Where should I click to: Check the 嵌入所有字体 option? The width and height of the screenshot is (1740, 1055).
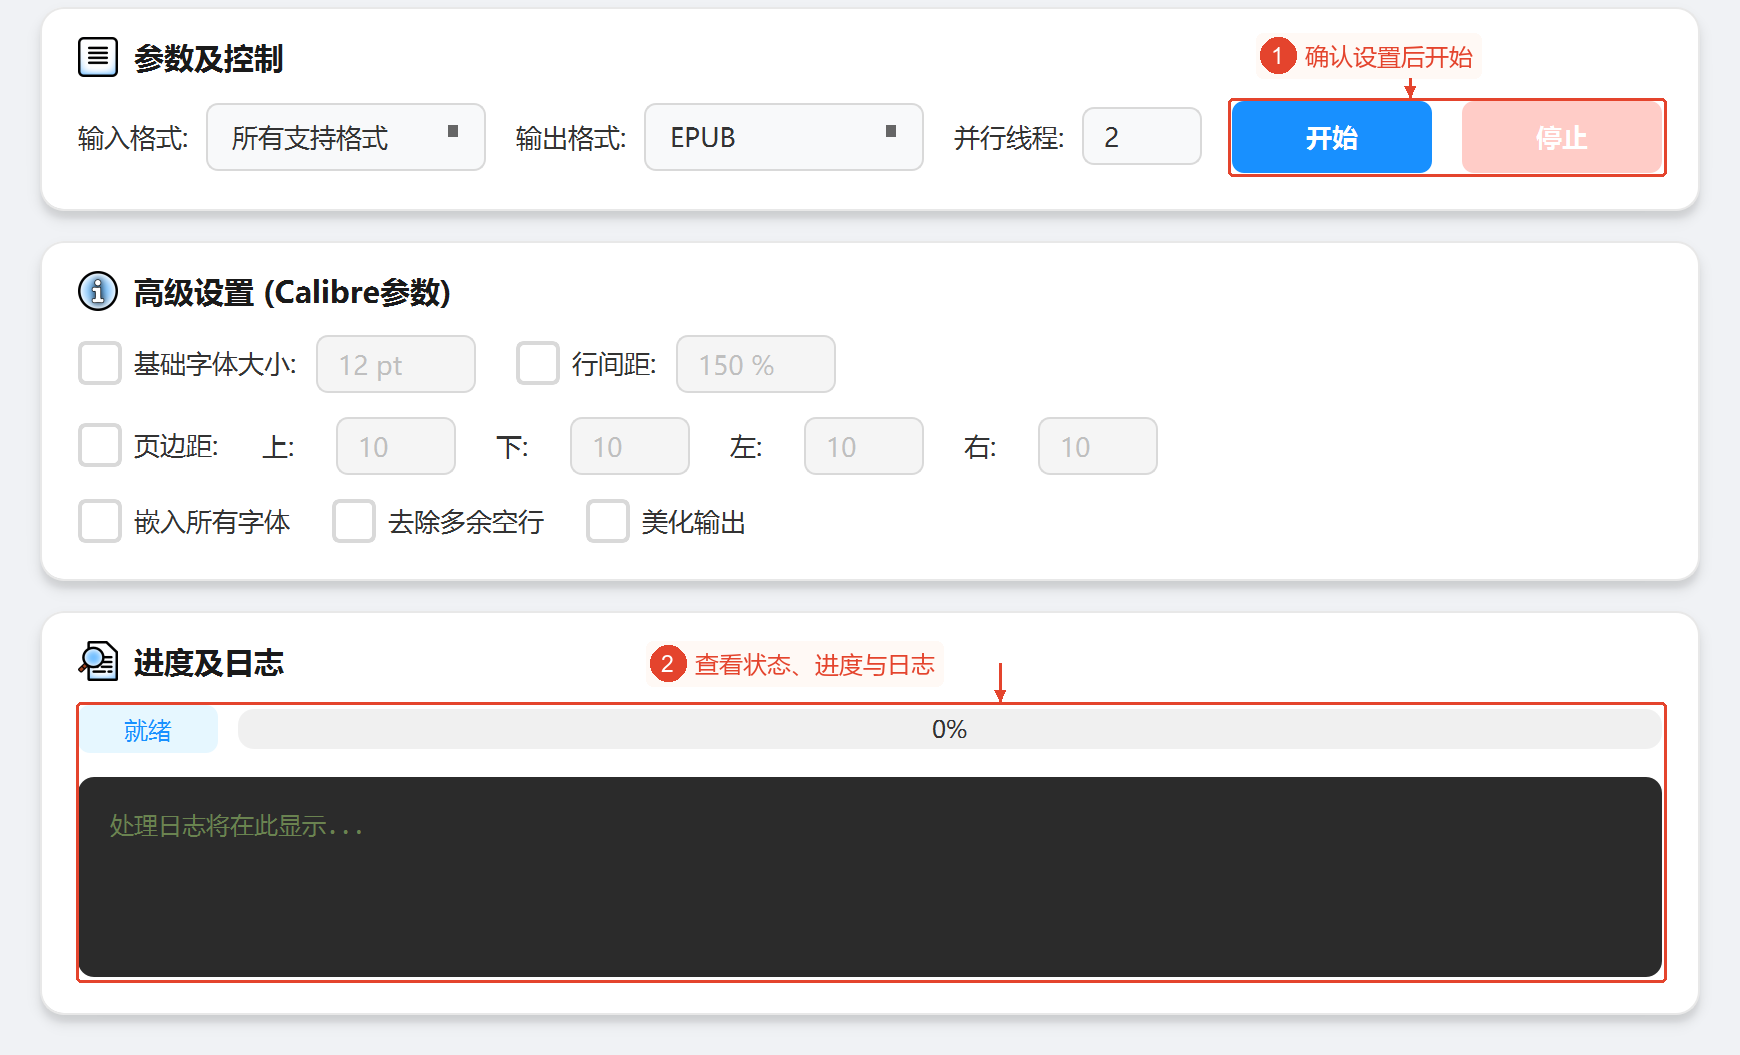pyautogui.click(x=100, y=522)
